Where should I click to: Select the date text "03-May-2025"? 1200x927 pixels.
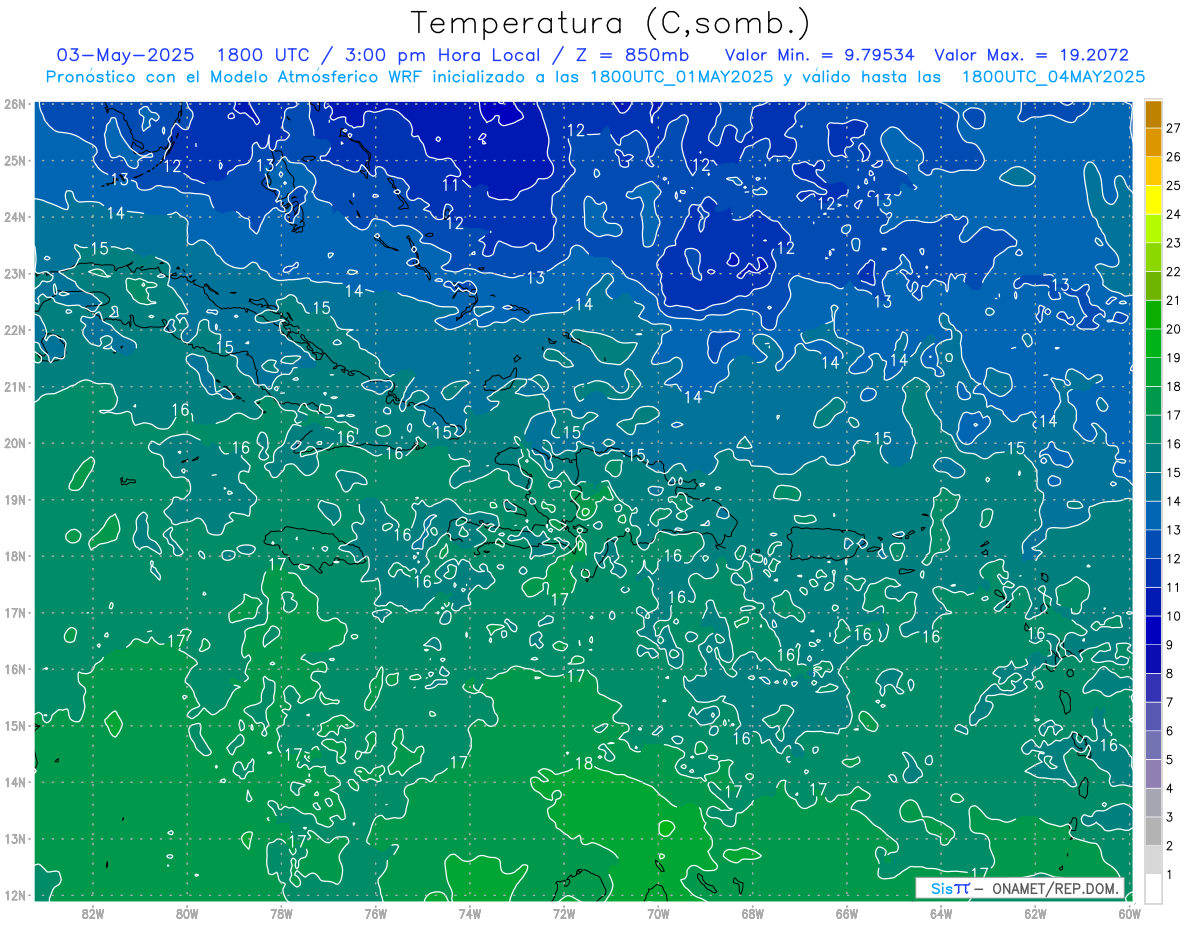126,55
